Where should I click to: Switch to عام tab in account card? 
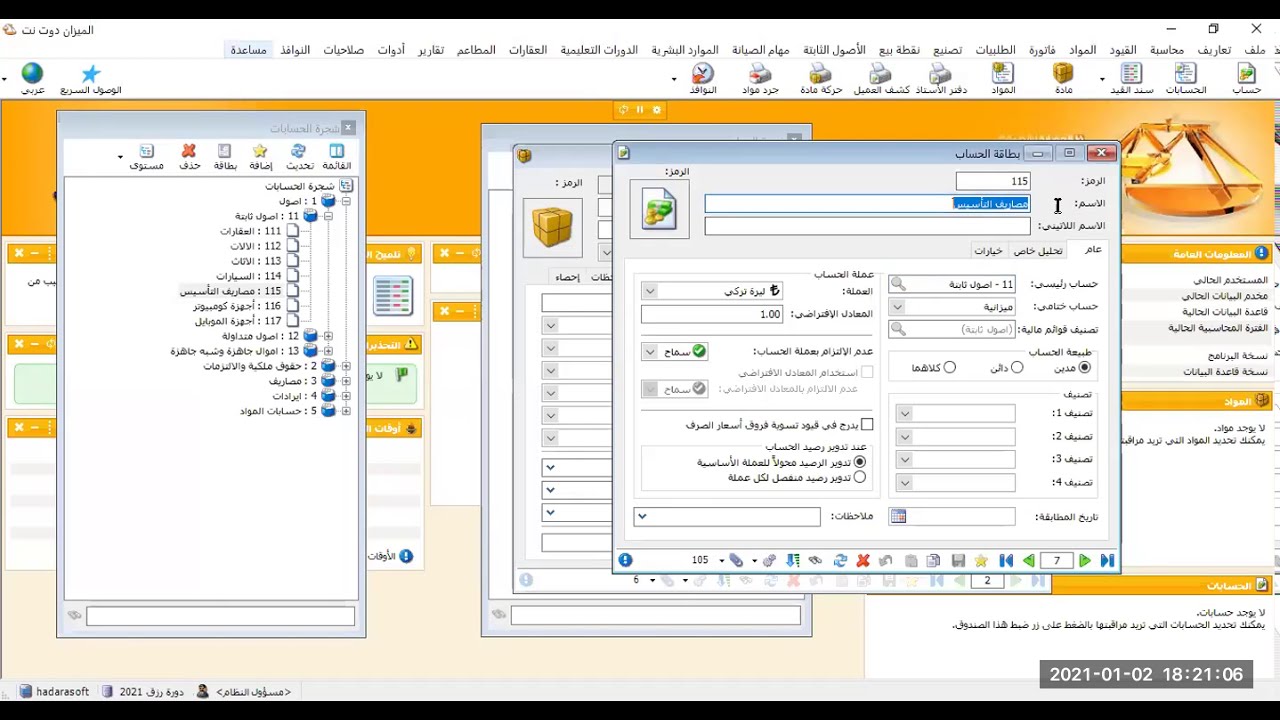point(1093,250)
